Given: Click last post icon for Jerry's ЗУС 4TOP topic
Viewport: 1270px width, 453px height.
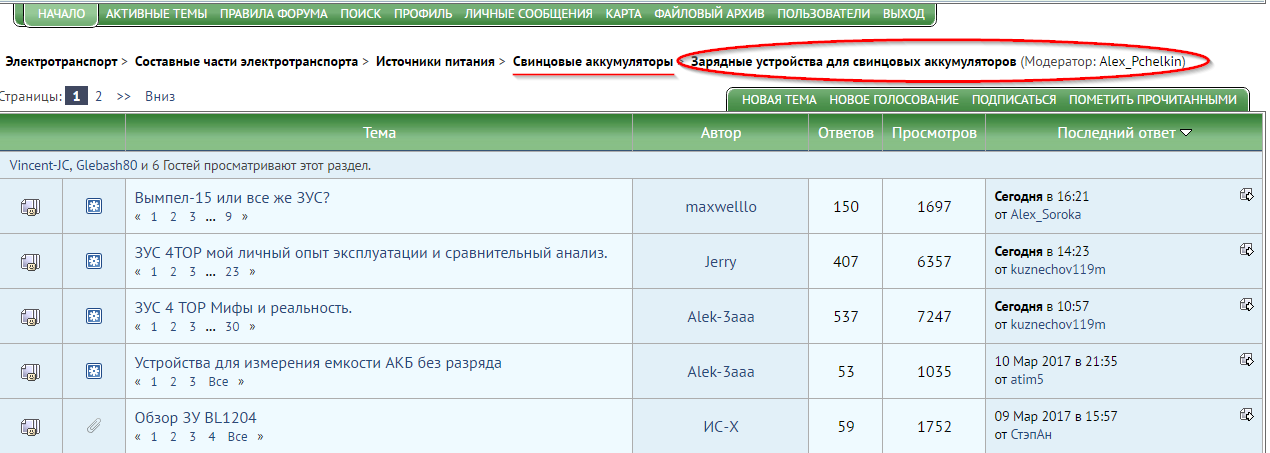Looking at the screenshot, I should point(1246,250).
